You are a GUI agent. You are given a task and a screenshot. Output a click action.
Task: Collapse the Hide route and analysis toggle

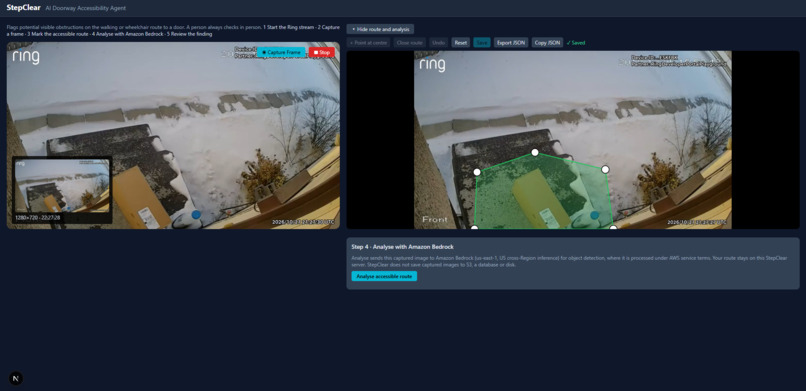coord(380,29)
